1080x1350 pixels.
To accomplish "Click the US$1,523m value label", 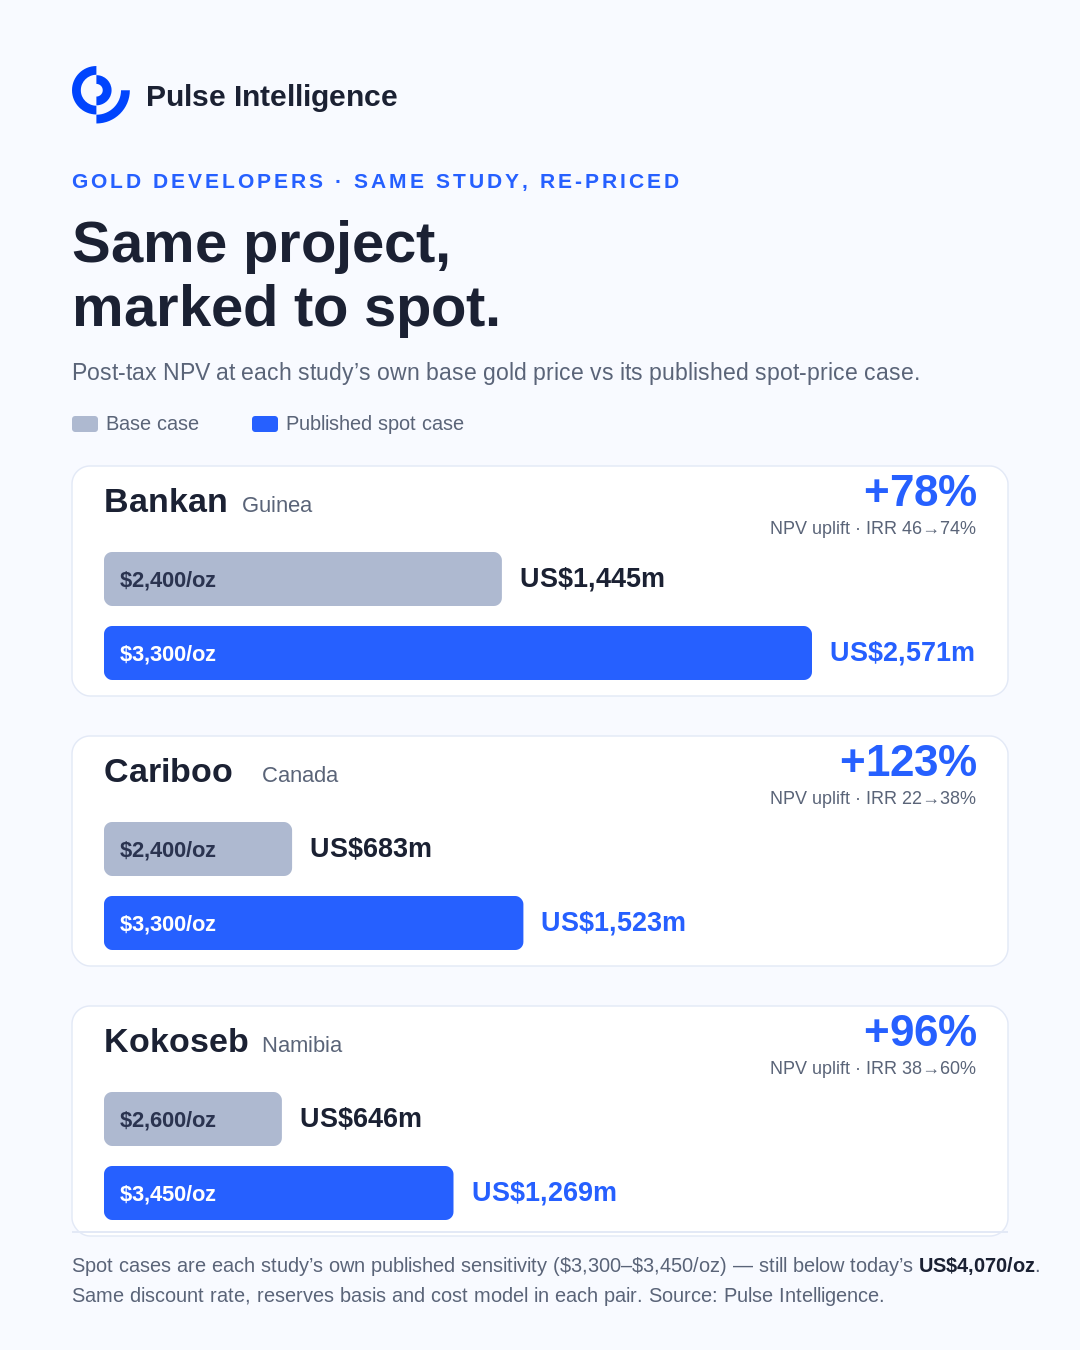I will coord(613,922).
